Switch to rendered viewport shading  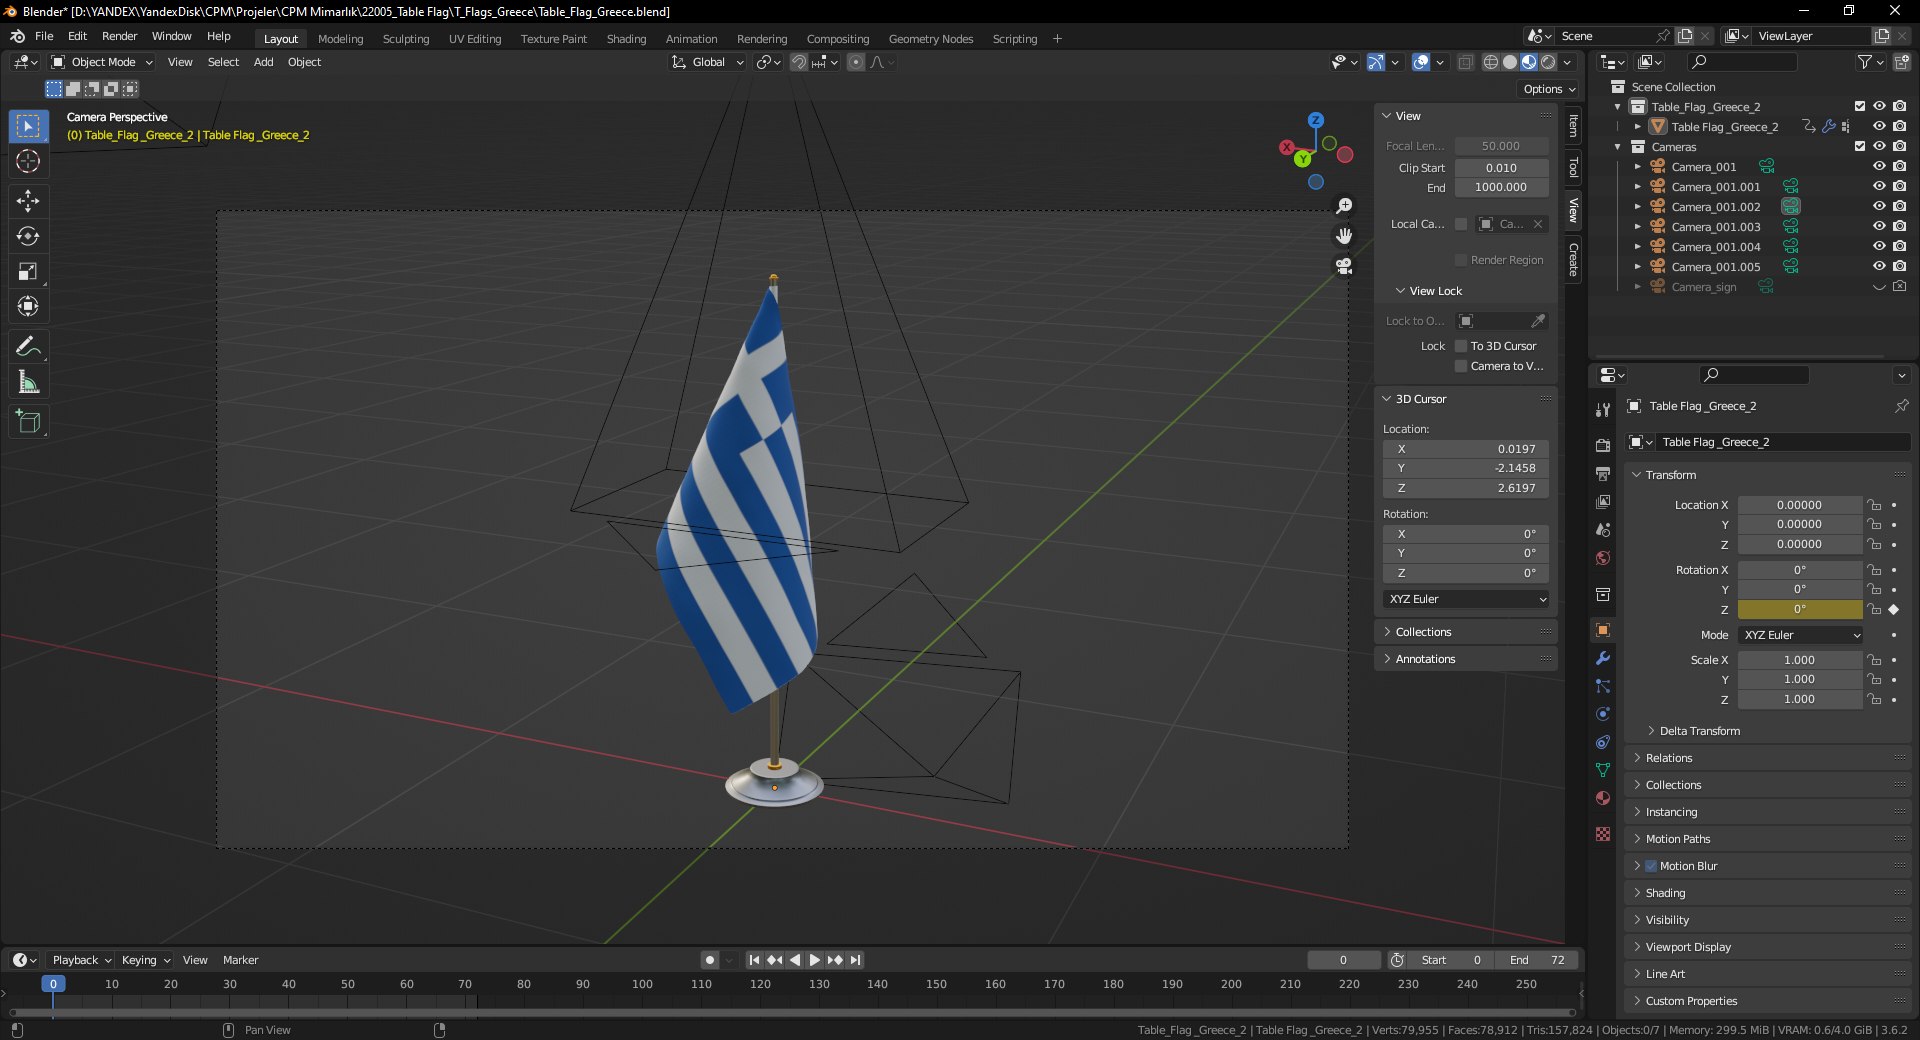(1548, 62)
